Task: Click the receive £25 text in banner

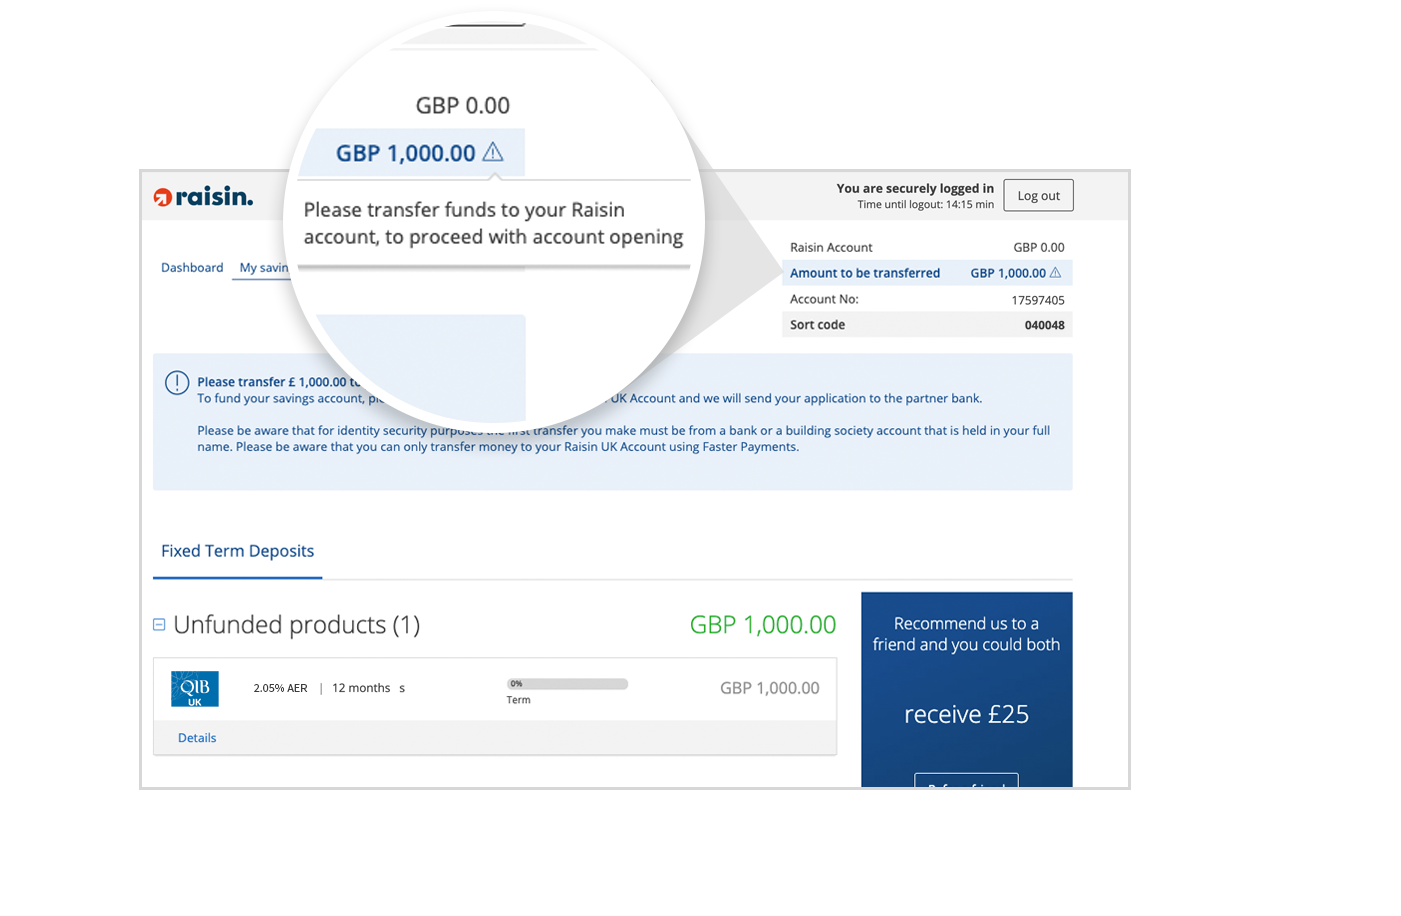Action: click(966, 714)
